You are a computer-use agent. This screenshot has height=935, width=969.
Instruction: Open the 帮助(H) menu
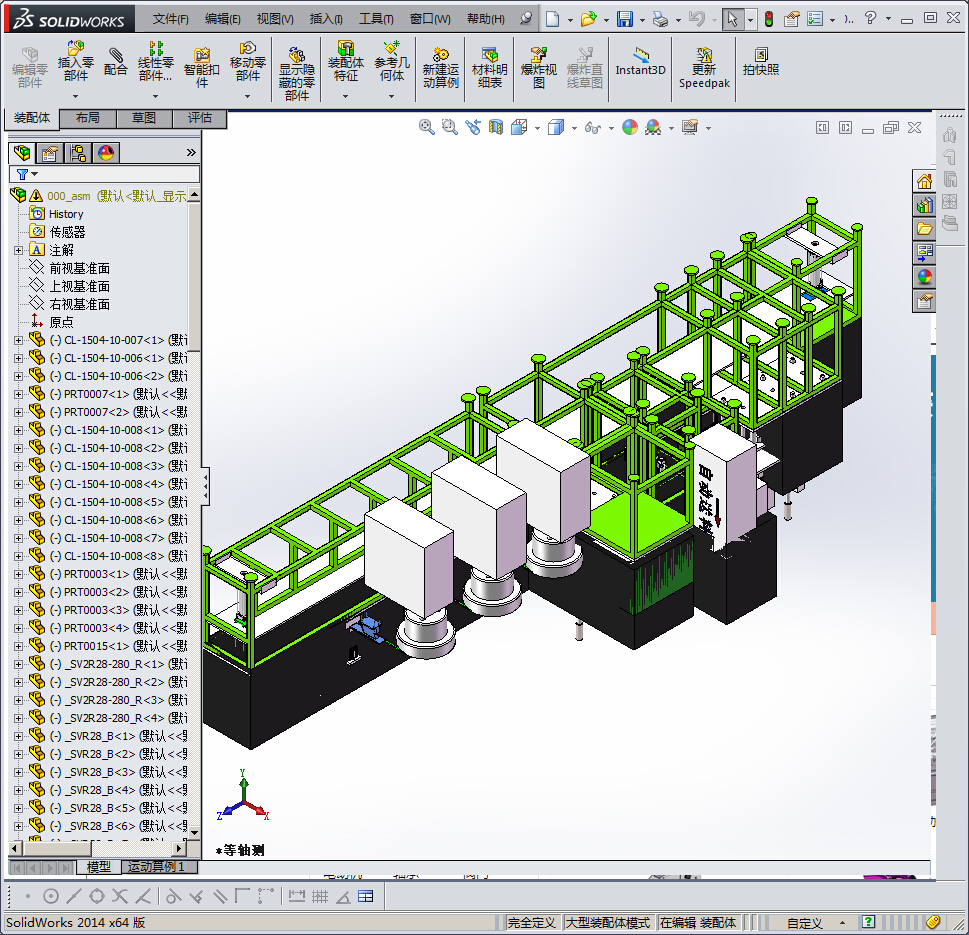[x=486, y=19]
